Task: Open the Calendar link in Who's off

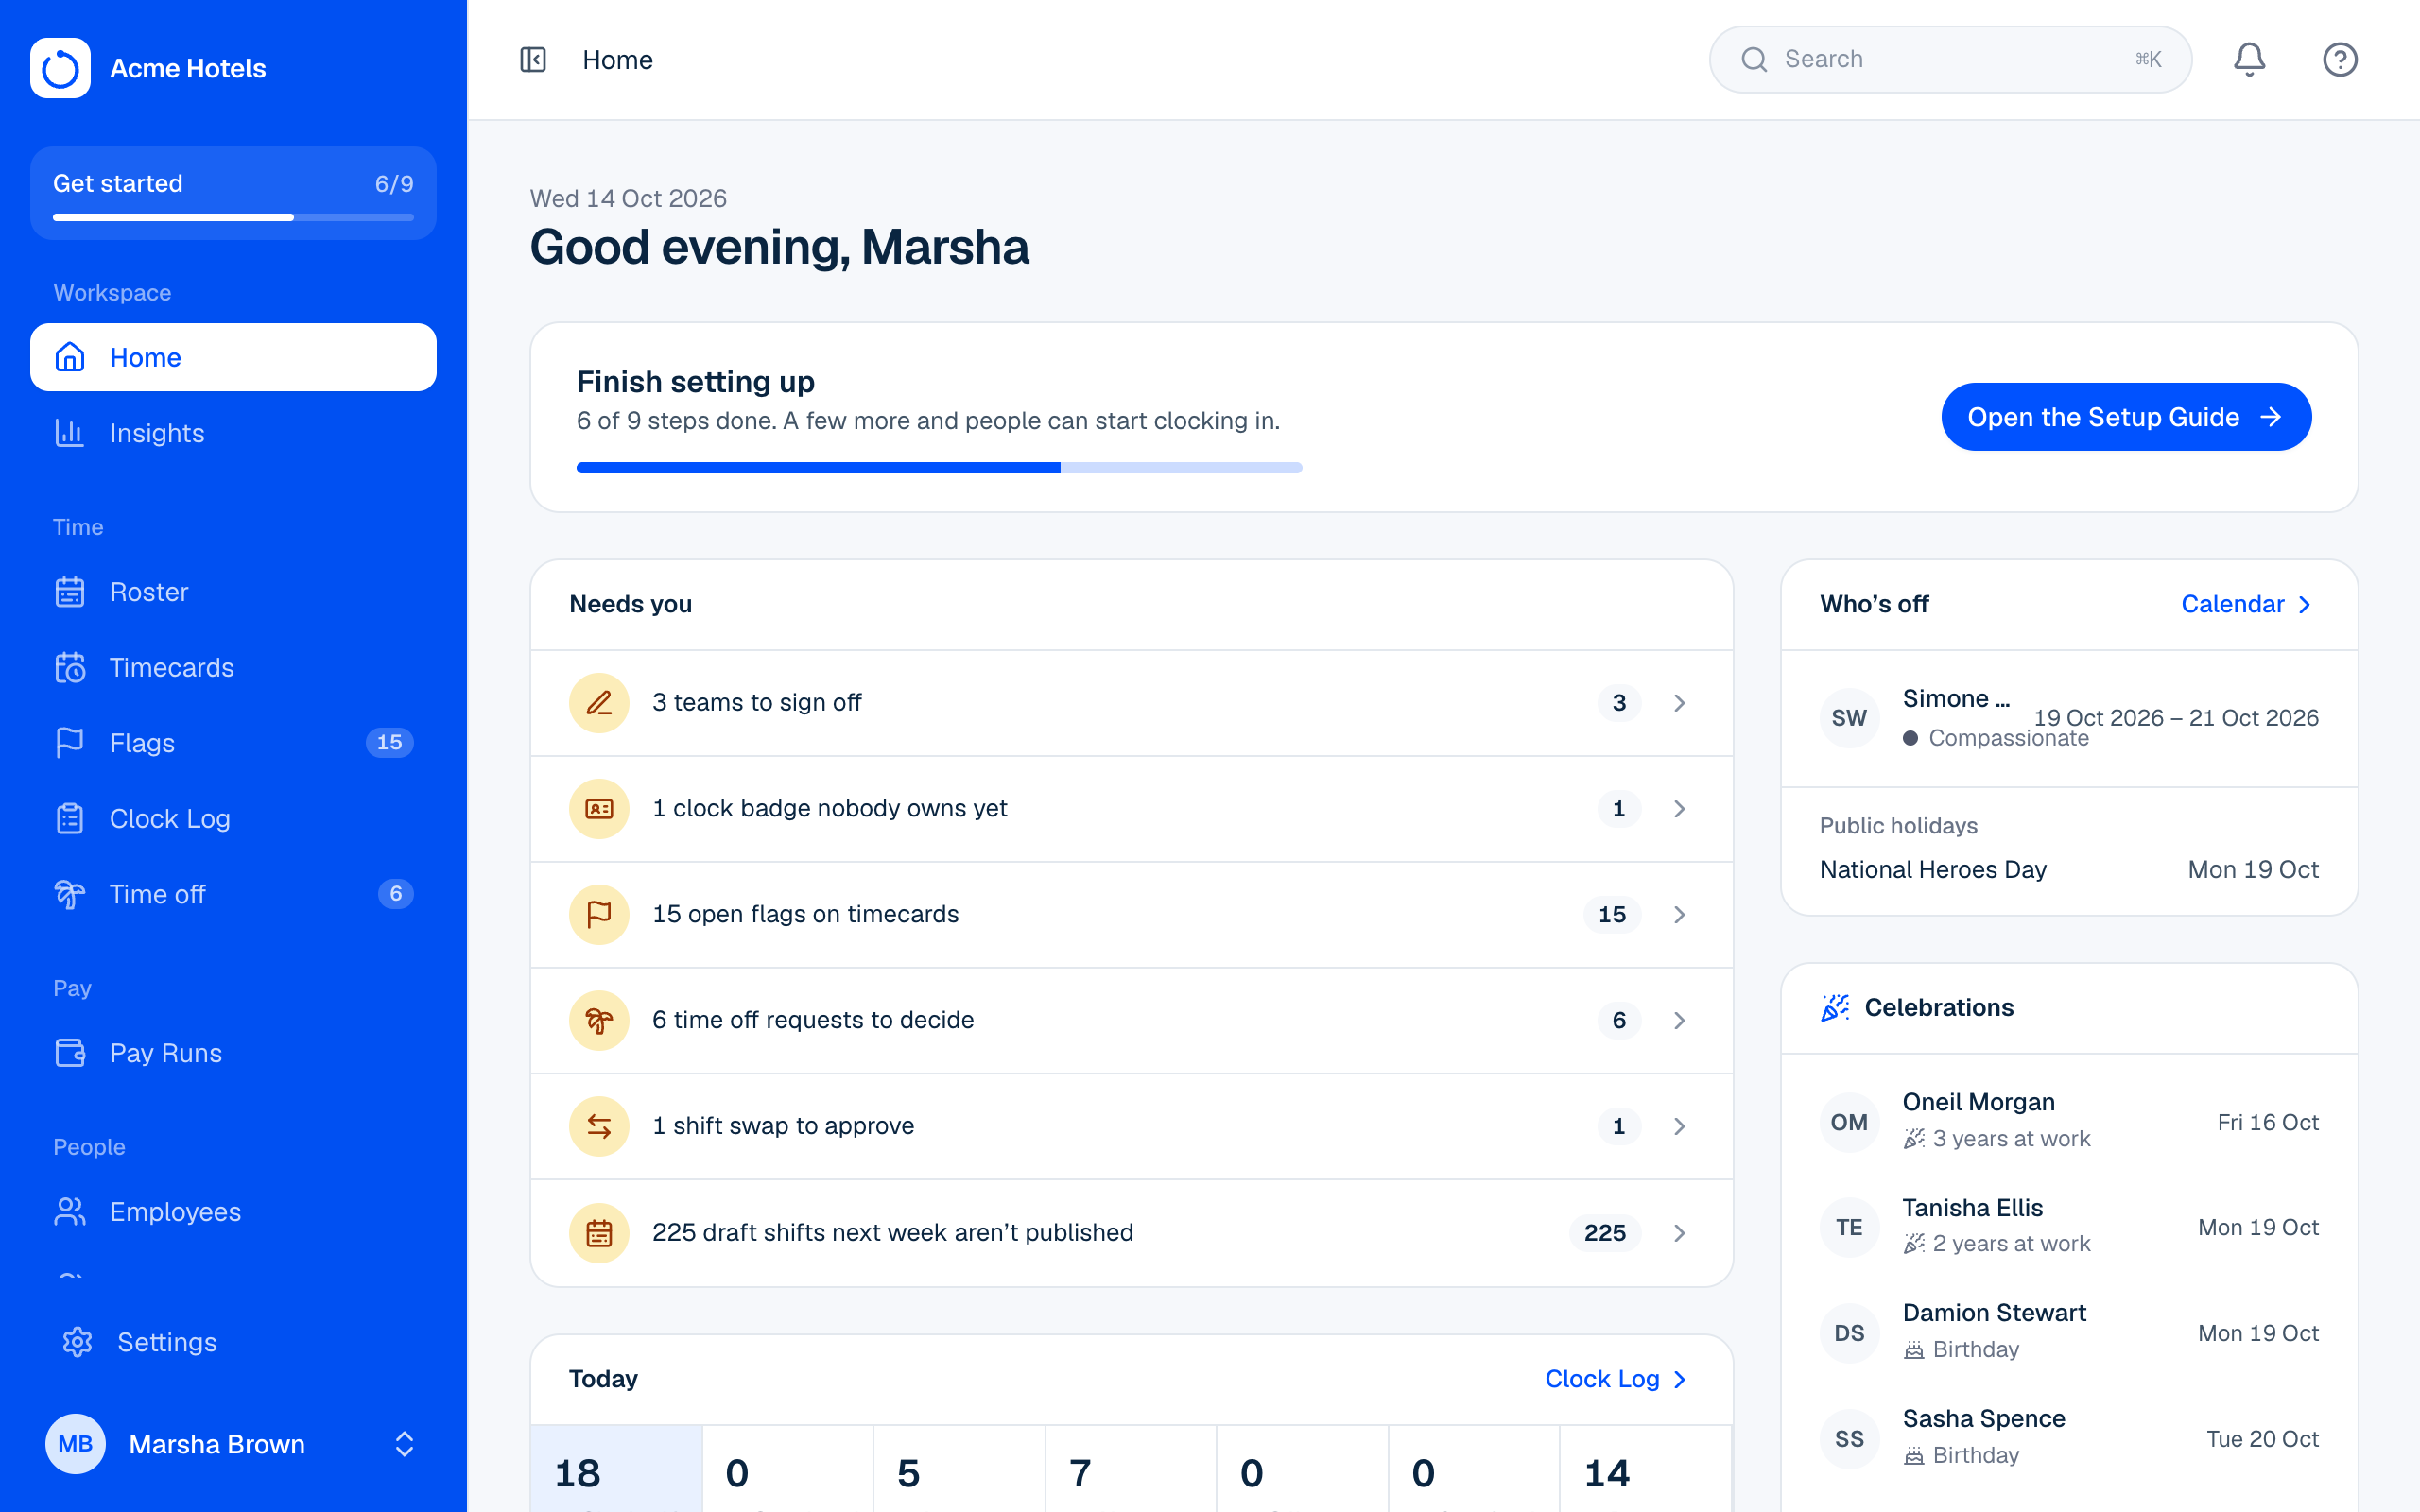Action: (2246, 604)
